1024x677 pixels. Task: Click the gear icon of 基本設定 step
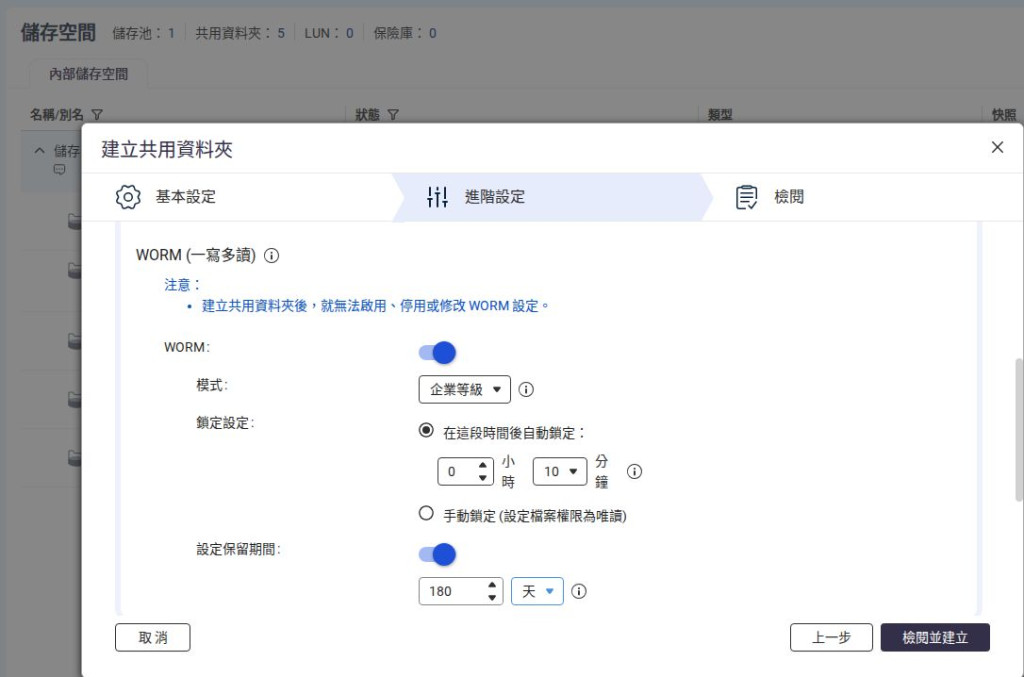128,197
